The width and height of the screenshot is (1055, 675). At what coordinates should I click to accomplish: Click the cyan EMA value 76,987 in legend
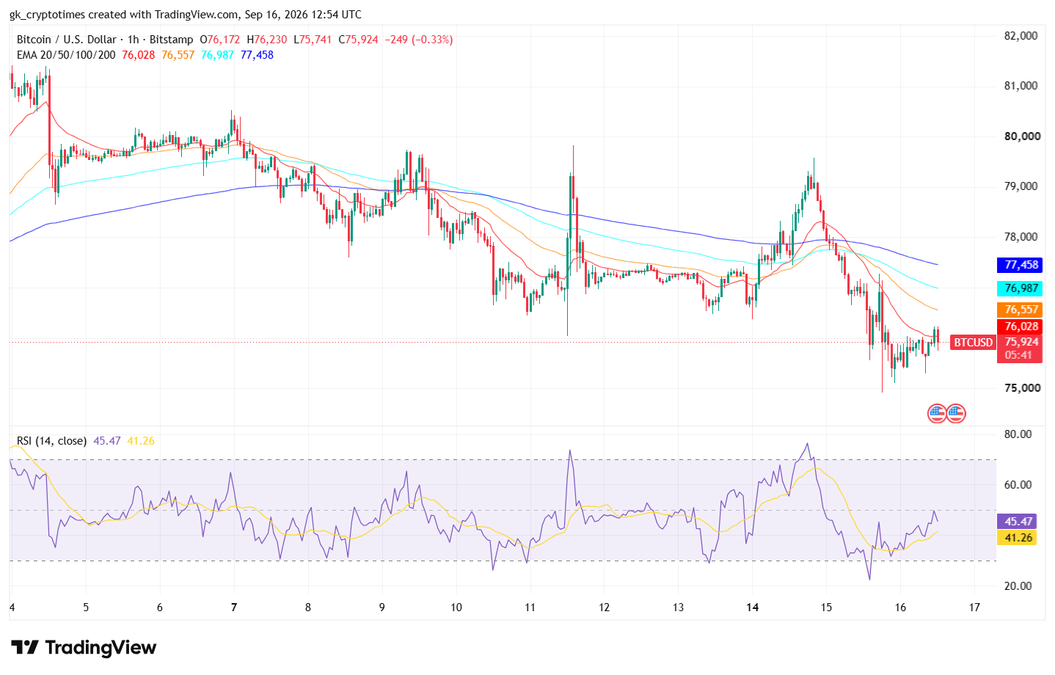coord(217,55)
